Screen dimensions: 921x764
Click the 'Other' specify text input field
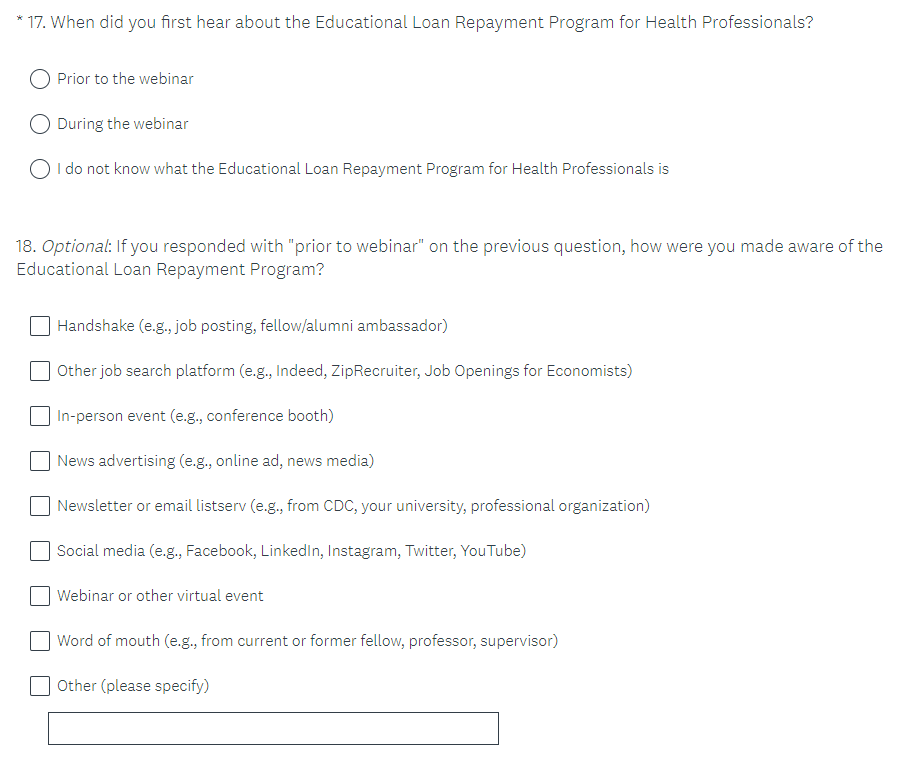coord(273,728)
